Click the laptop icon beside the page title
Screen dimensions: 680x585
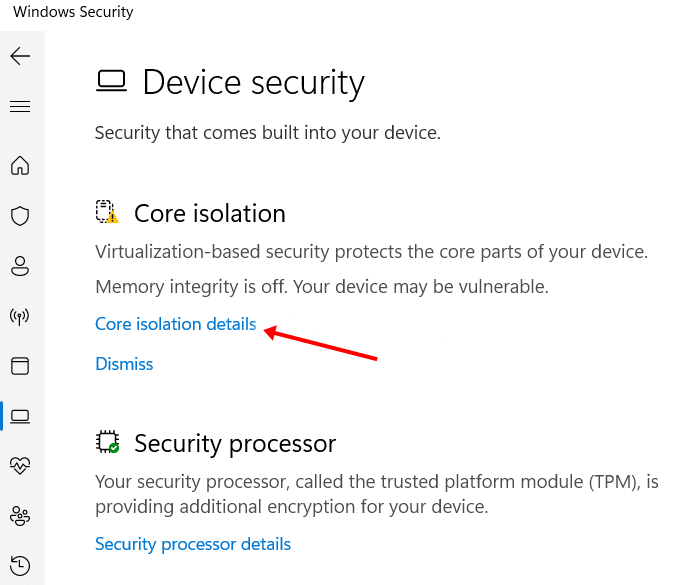(x=110, y=82)
